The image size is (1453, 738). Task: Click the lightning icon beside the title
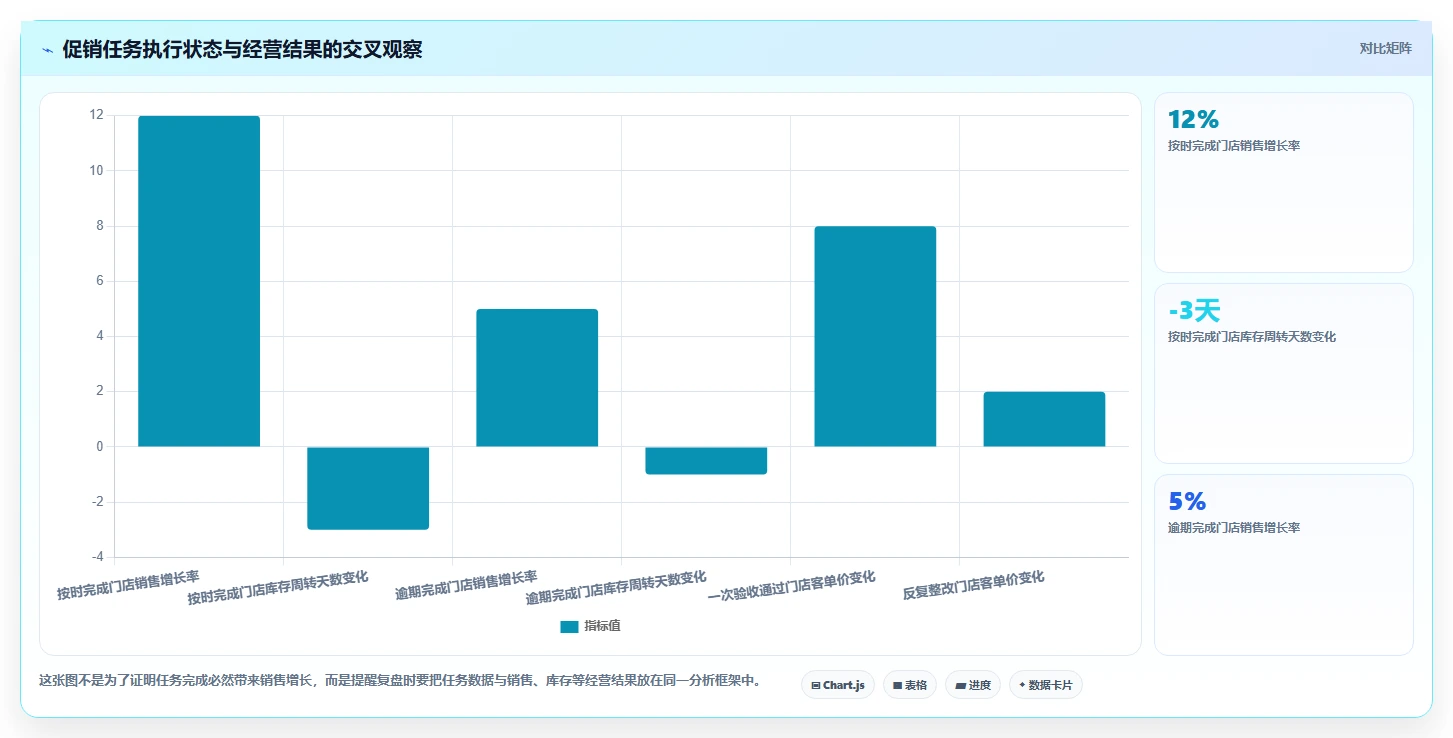pyautogui.click(x=48, y=50)
